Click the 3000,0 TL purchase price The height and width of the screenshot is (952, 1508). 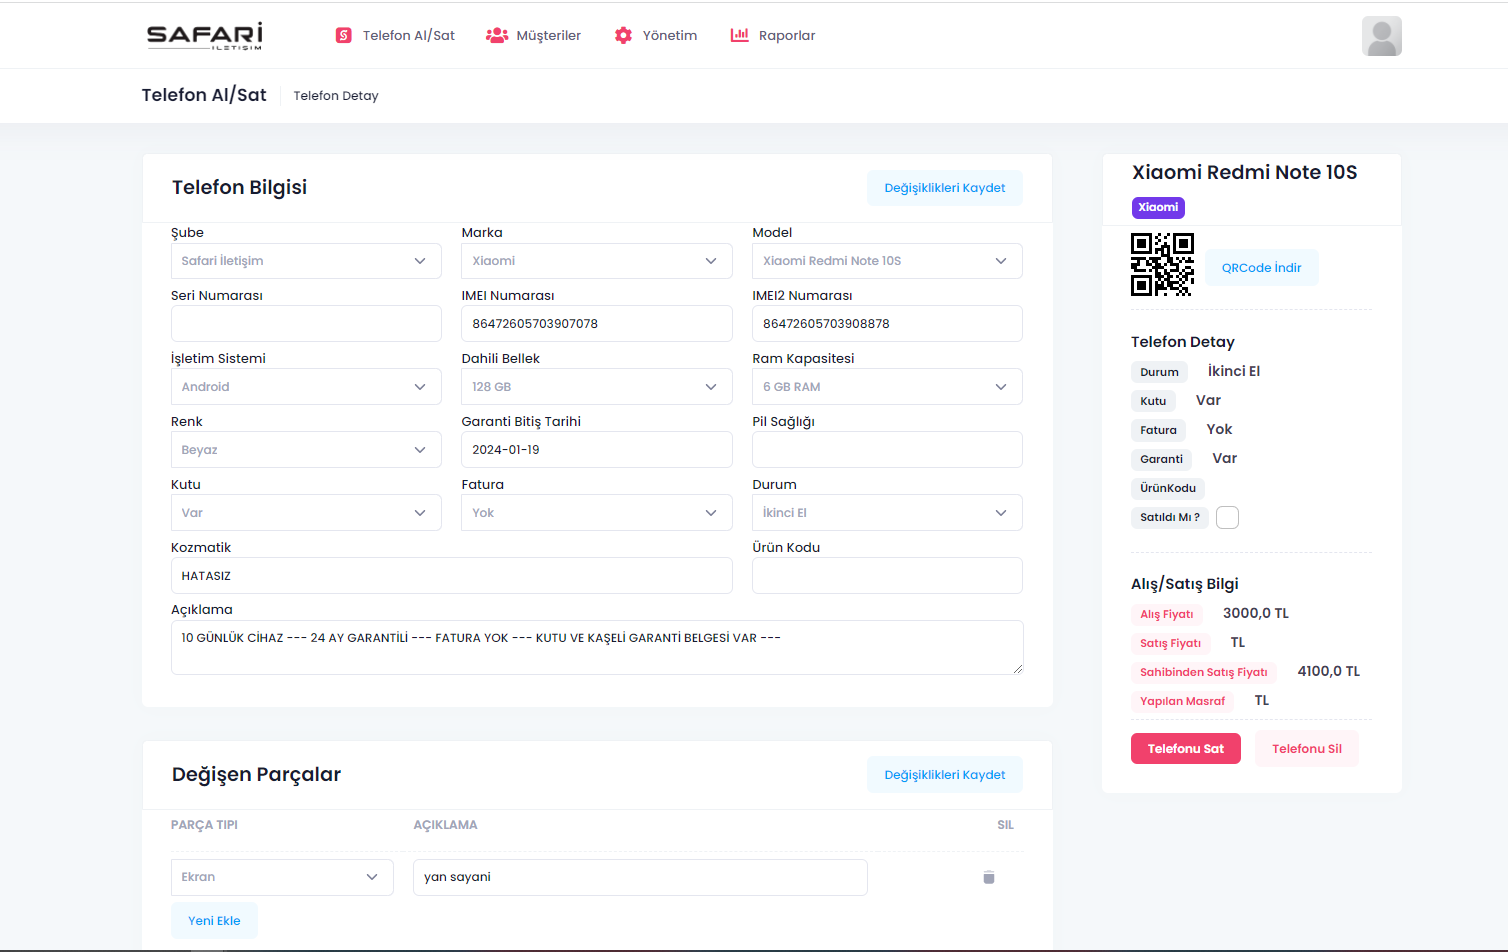click(x=1256, y=614)
